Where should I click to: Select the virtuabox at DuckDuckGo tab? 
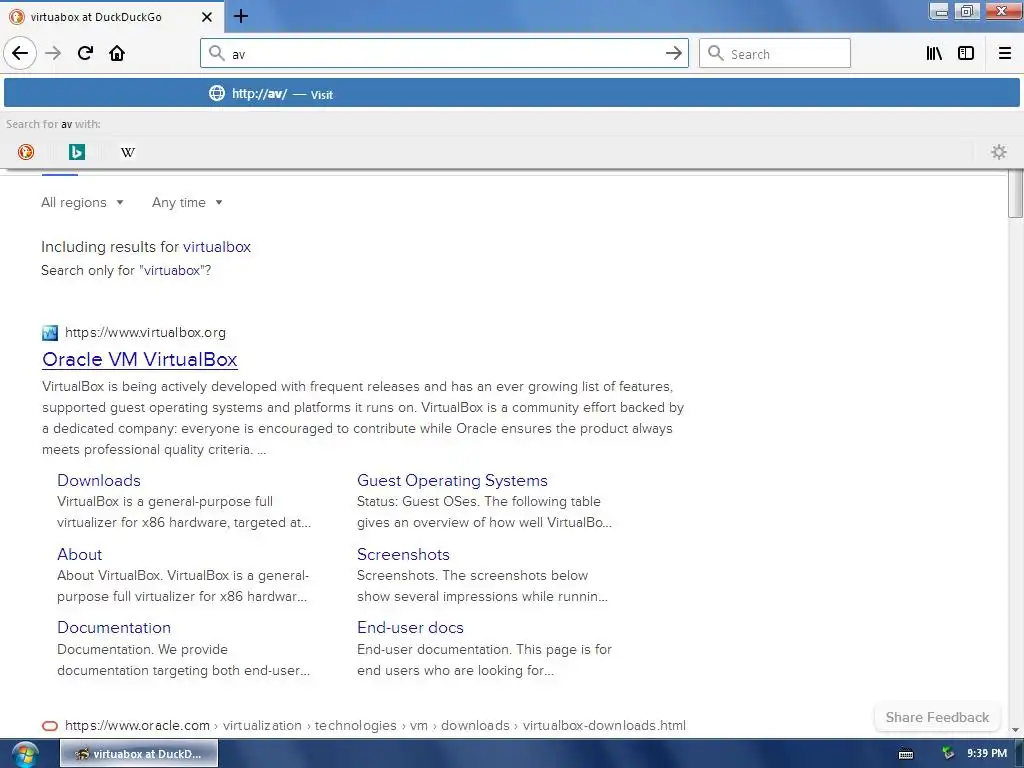click(111, 17)
